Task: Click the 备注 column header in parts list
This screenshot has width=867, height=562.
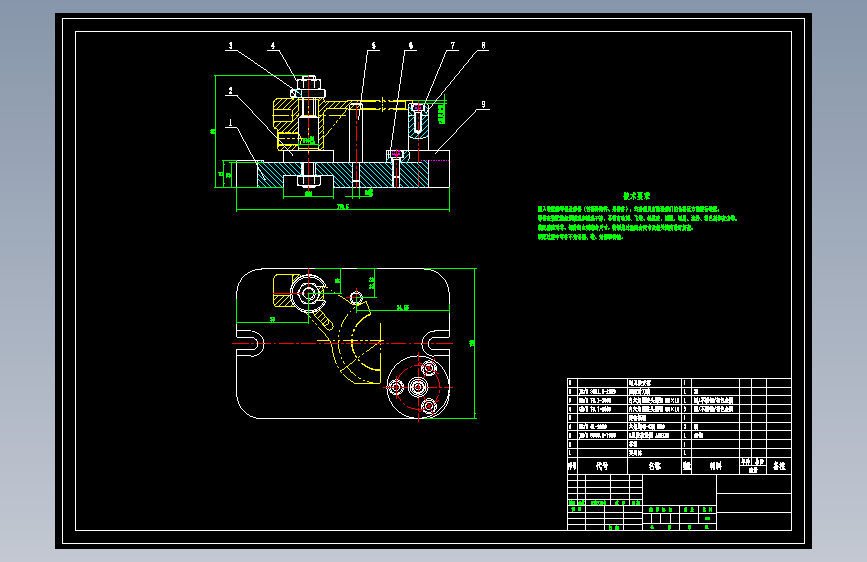Action: coord(779,466)
